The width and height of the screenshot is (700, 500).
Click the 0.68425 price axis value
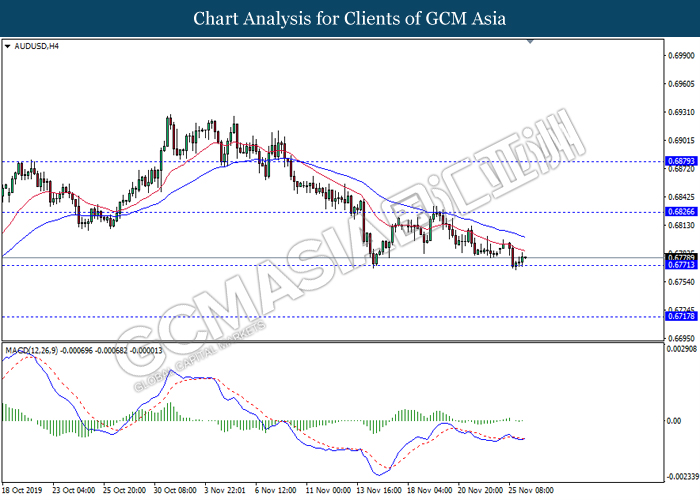(x=681, y=197)
